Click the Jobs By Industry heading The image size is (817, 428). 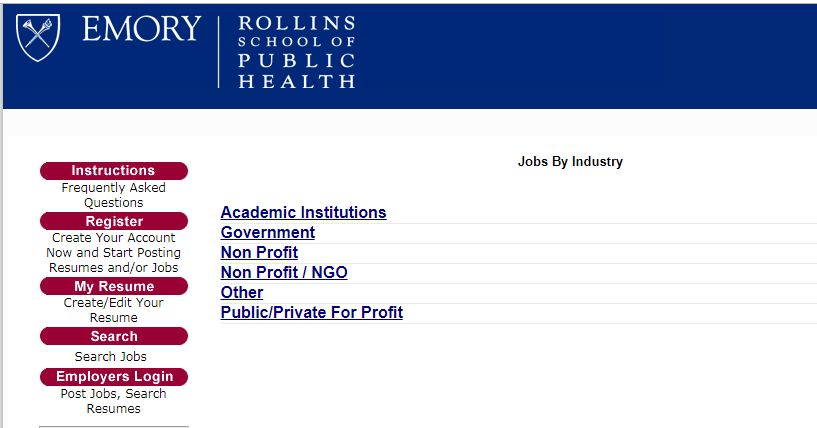570,161
